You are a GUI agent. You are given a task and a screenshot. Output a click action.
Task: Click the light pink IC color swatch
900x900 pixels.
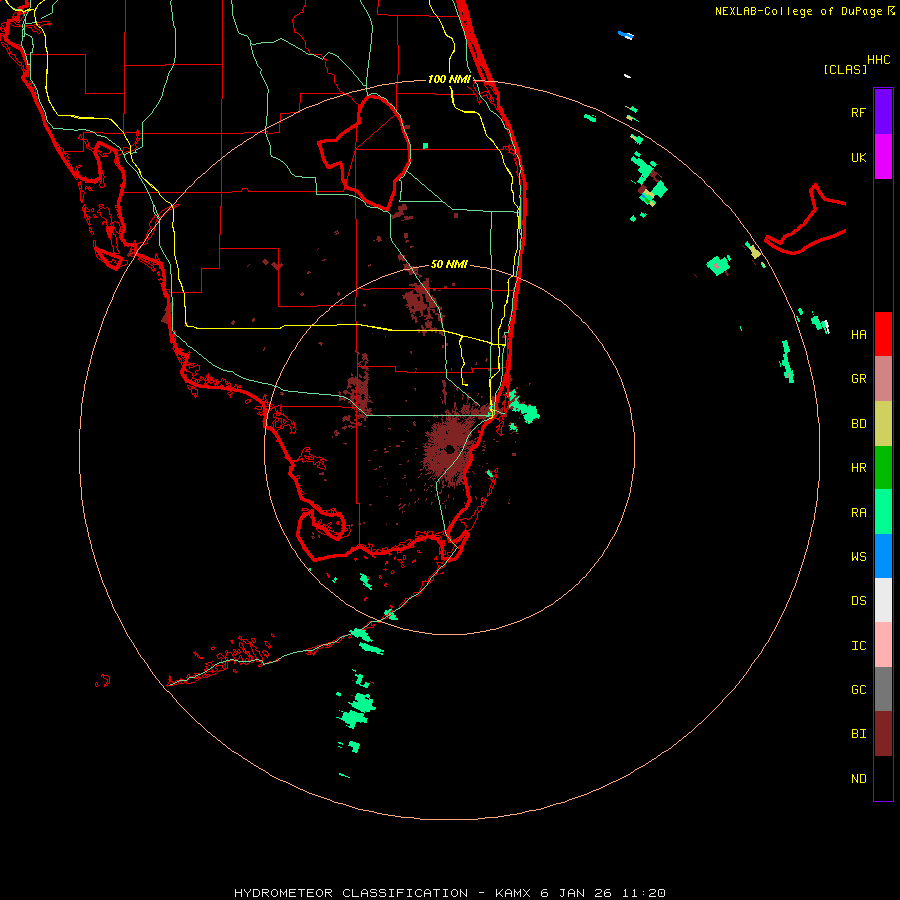[883, 645]
